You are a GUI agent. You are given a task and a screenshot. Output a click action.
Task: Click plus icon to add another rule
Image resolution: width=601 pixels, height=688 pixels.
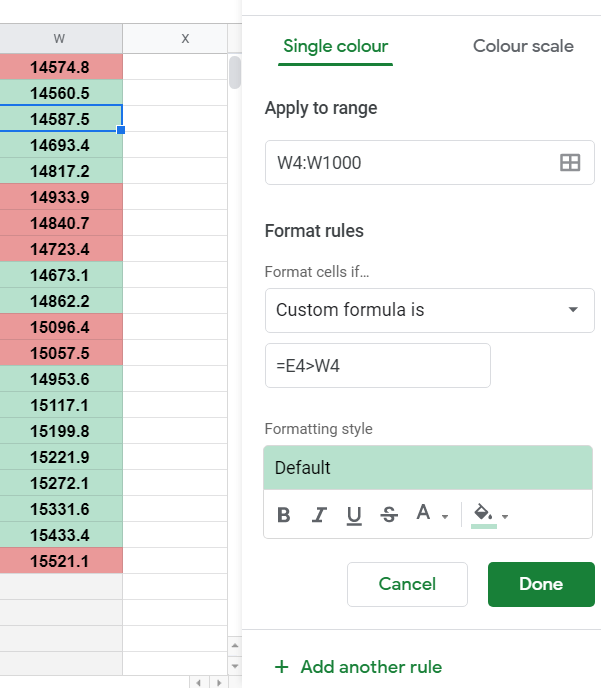click(x=281, y=667)
